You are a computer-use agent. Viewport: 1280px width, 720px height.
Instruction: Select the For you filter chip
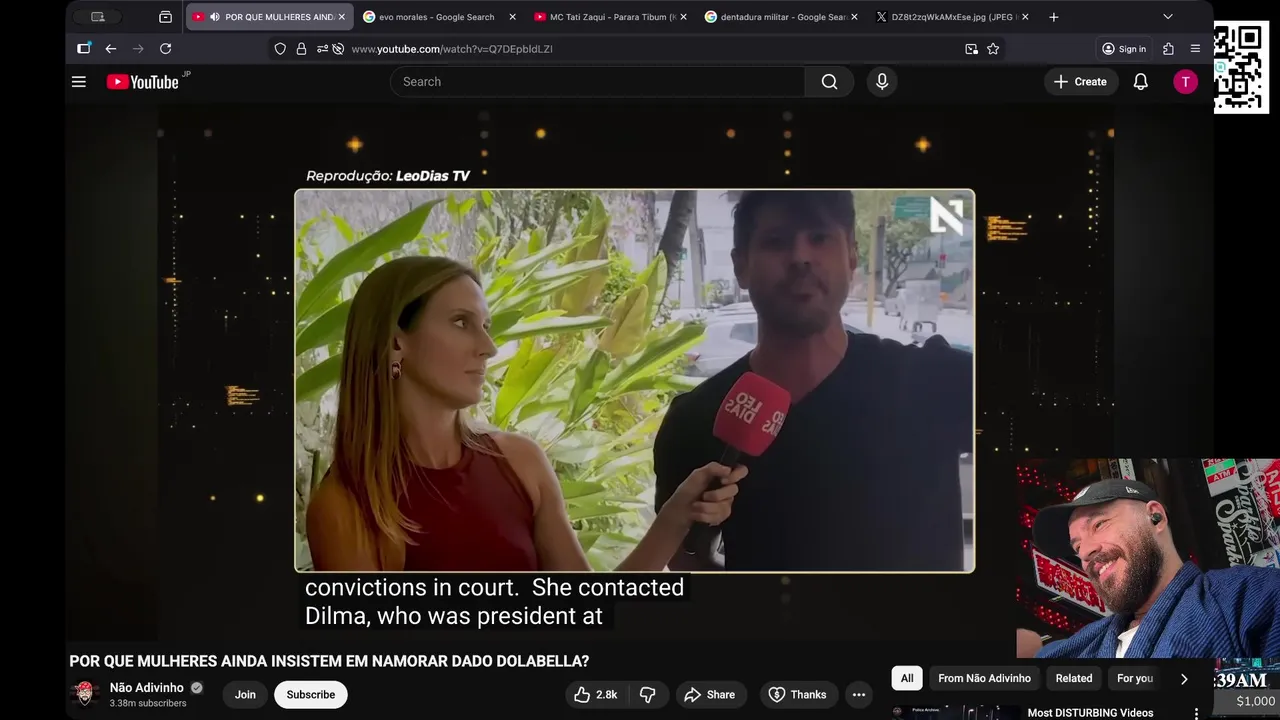[1135, 678]
